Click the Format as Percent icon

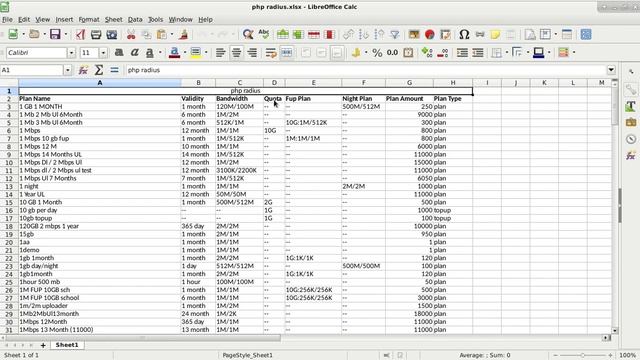pyautogui.click(x=377, y=53)
